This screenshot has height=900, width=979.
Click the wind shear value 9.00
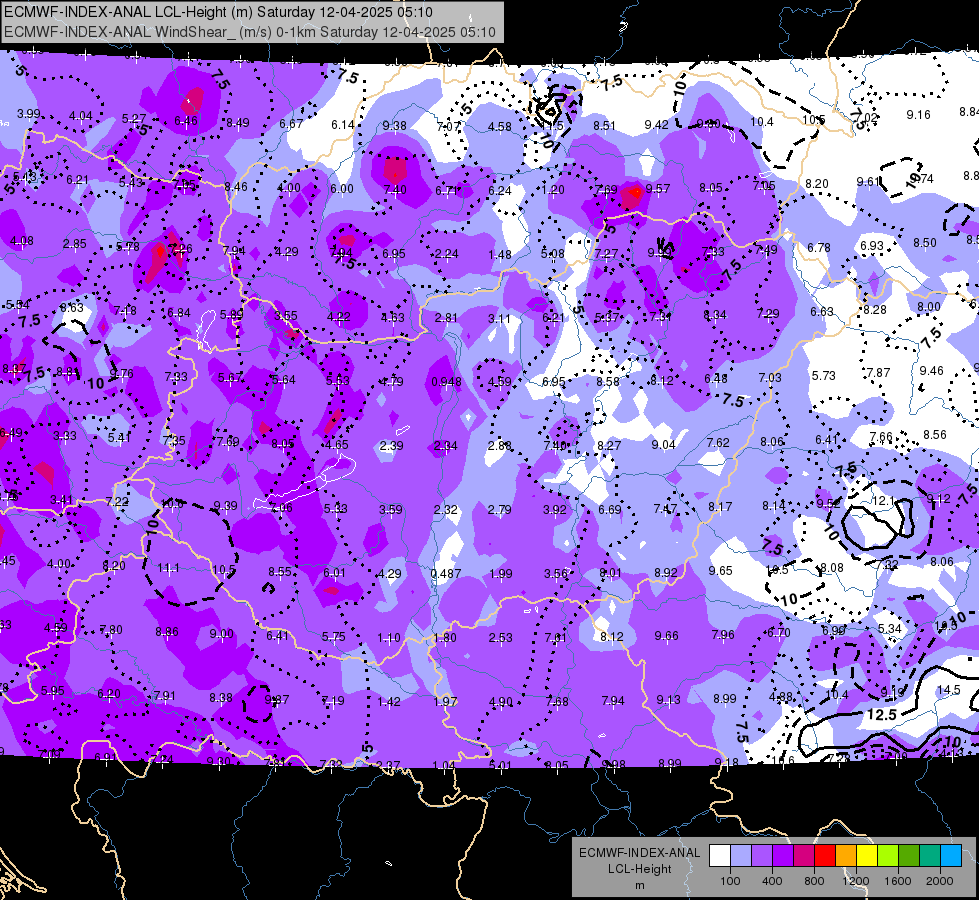222,634
